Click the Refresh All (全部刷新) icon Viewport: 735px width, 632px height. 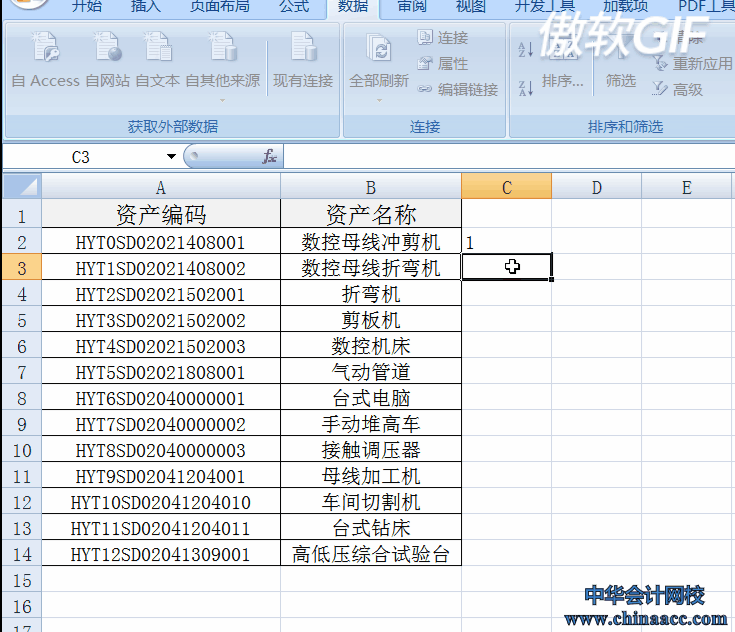tap(379, 48)
